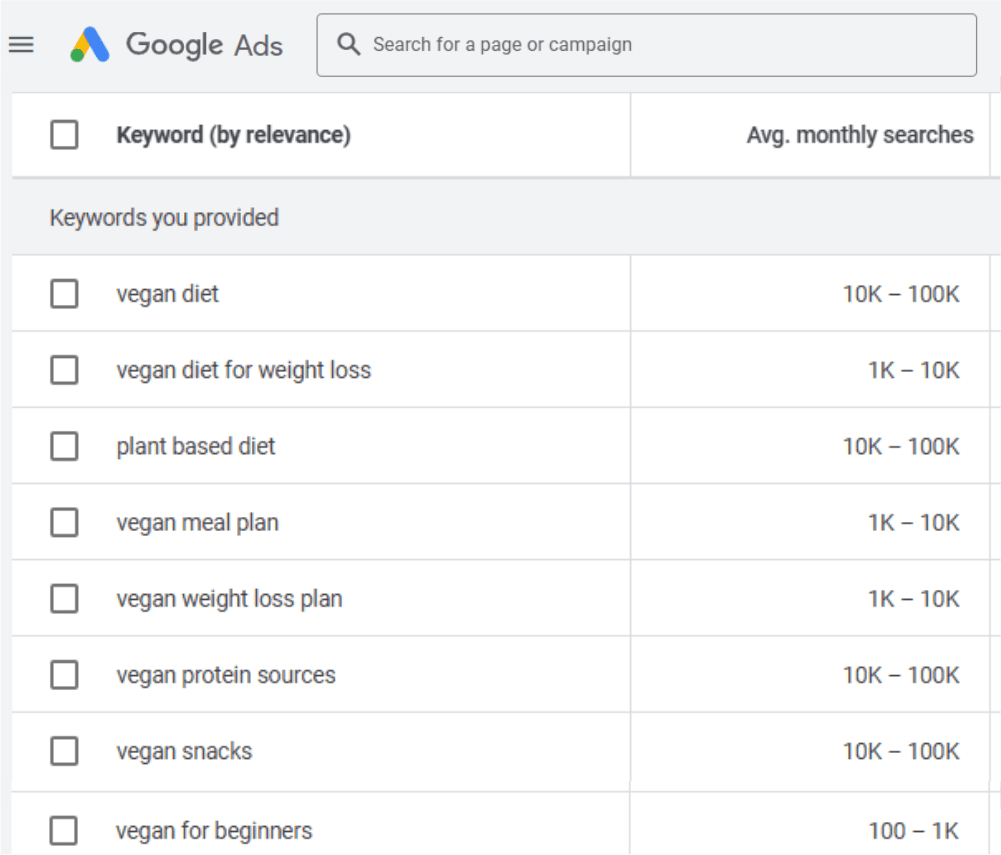Sort by Avg. monthly searches column
This screenshot has height=855, width=1001.
[x=859, y=135]
